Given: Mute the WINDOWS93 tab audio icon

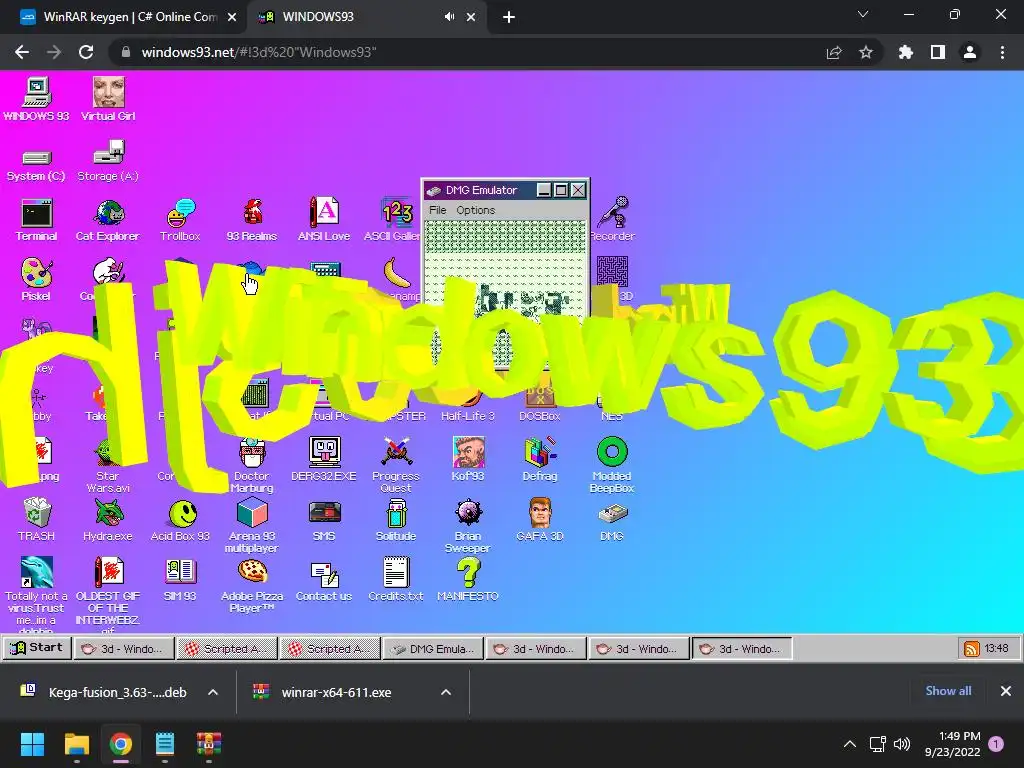Looking at the screenshot, I should 449,17.
